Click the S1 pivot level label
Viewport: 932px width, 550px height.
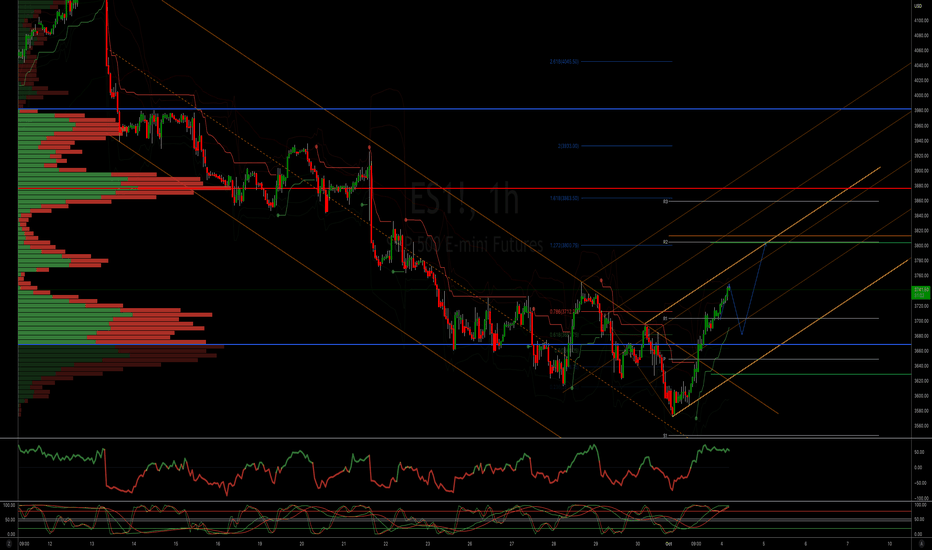click(666, 436)
